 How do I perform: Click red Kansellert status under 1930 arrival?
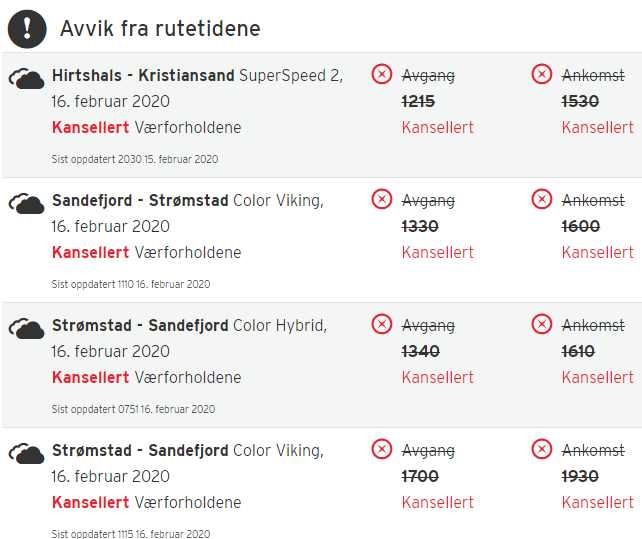pyautogui.click(x=597, y=502)
